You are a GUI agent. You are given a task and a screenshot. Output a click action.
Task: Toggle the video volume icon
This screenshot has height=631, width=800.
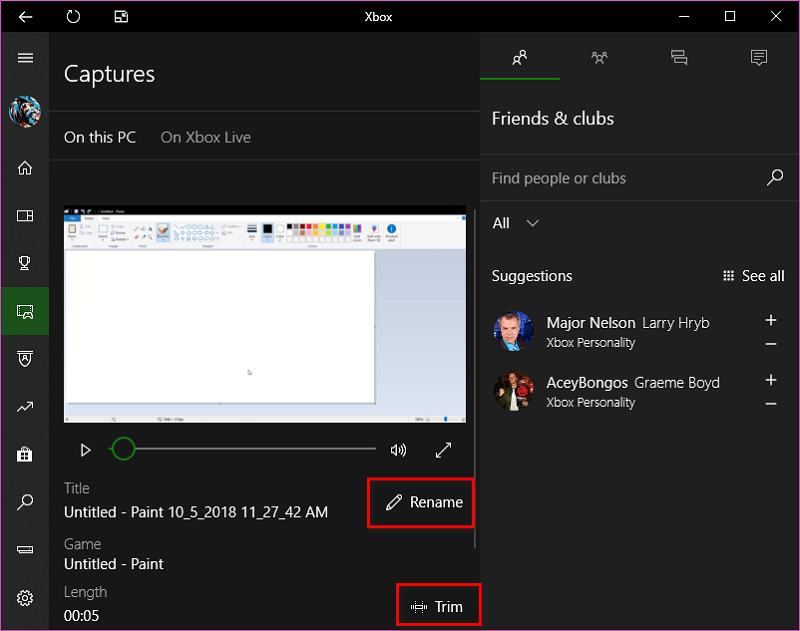(398, 450)
